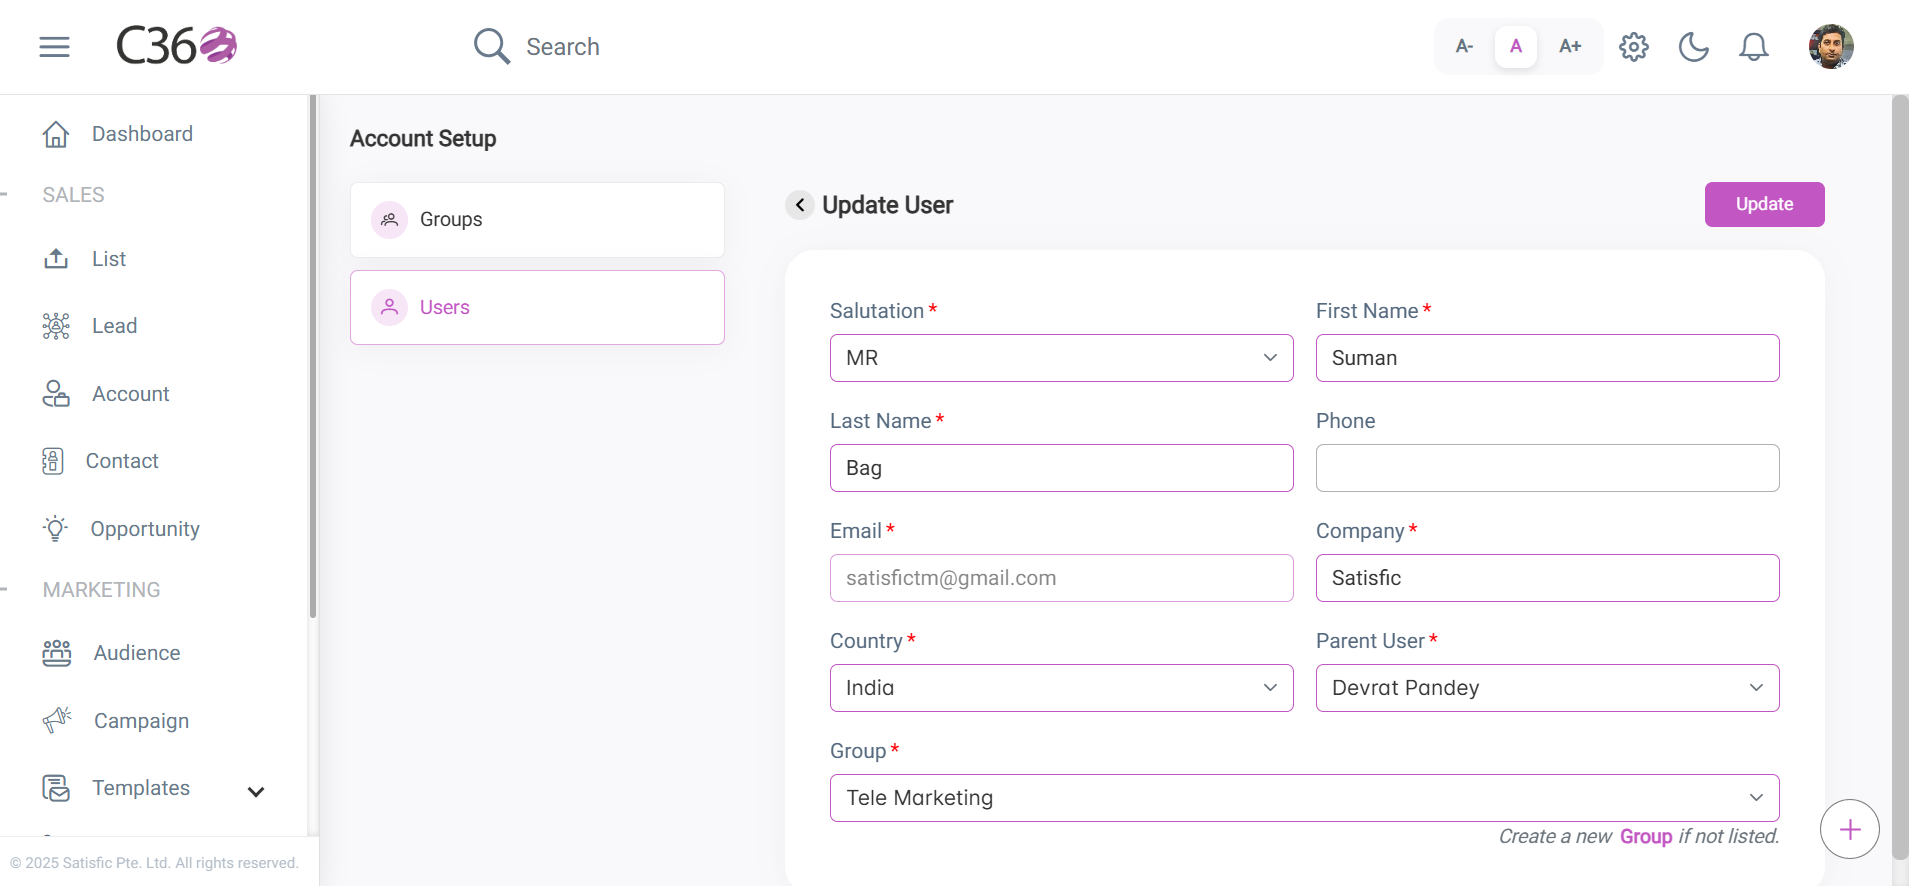Image resolution: width=1909 pixels, height=886 pixels.
Task: Click into the Phone input field
Action: click(x=1547, y=468)
